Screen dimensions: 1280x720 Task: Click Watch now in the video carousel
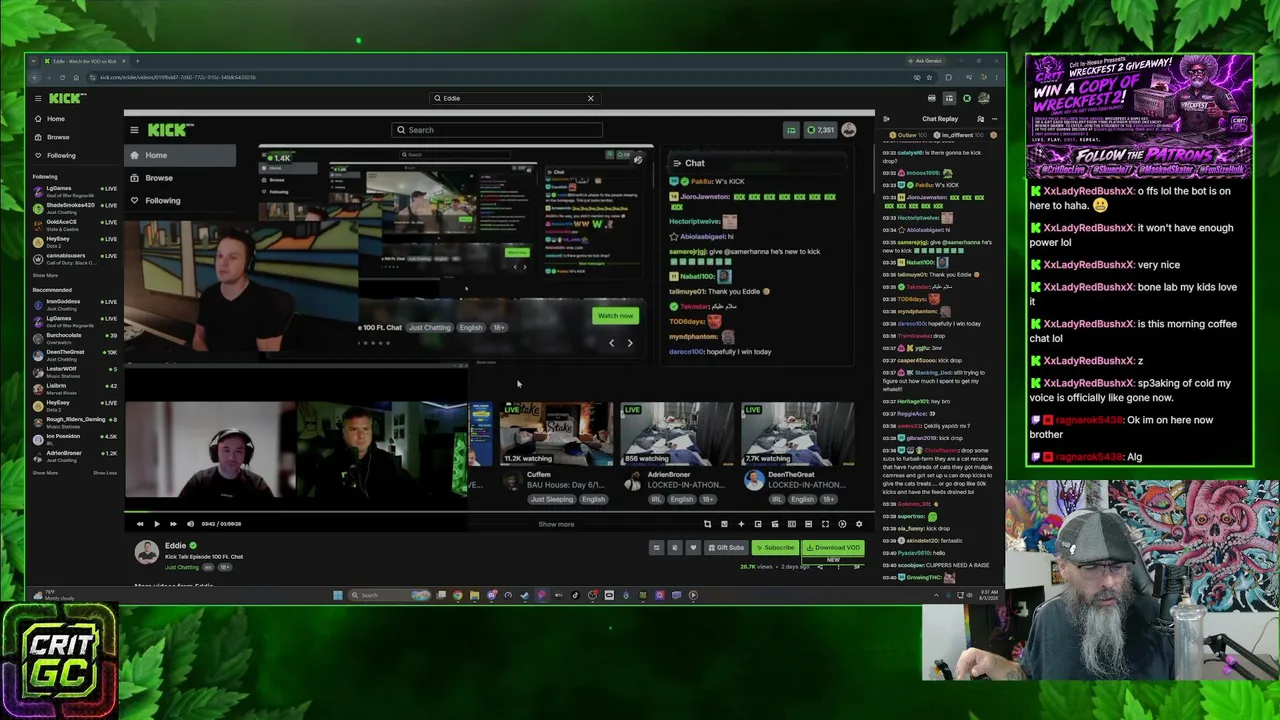click(x=615, y=316)
